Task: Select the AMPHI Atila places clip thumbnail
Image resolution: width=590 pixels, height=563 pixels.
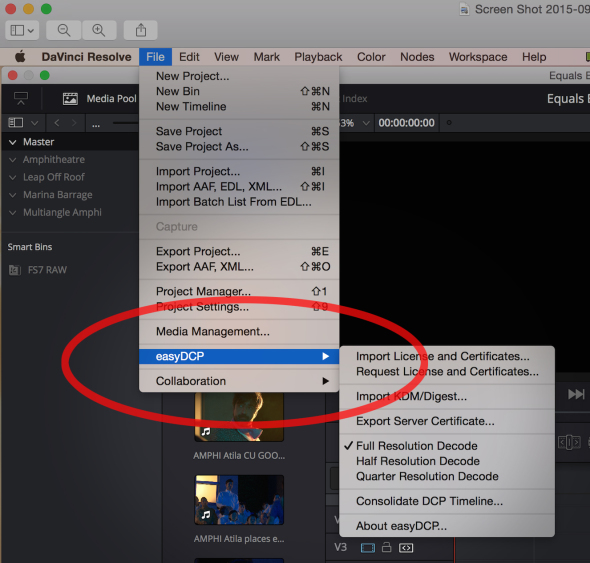Action: (239, 500)
